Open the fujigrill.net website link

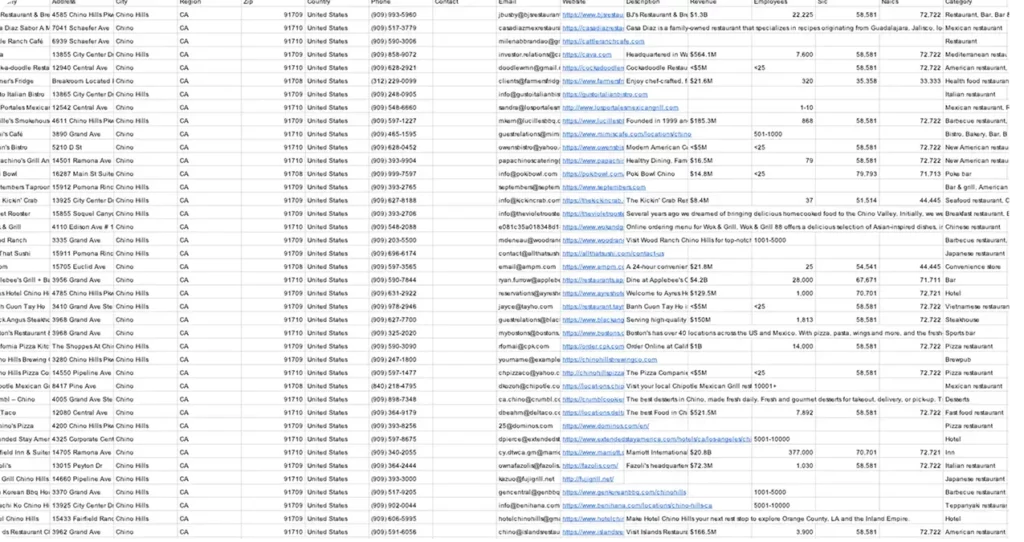pos(589,479)
